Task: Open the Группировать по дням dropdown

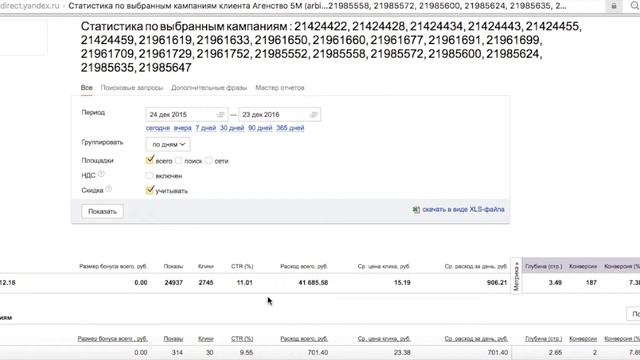Action: click(x=168, y=144)
